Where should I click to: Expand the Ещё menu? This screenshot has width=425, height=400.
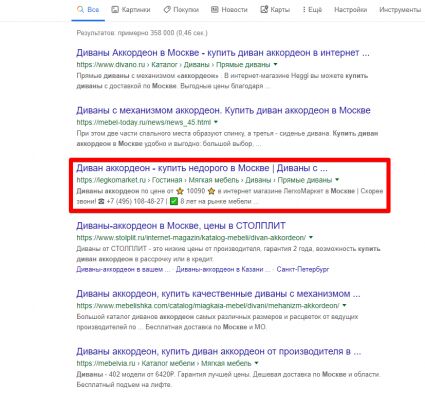(x=312, y=10)
